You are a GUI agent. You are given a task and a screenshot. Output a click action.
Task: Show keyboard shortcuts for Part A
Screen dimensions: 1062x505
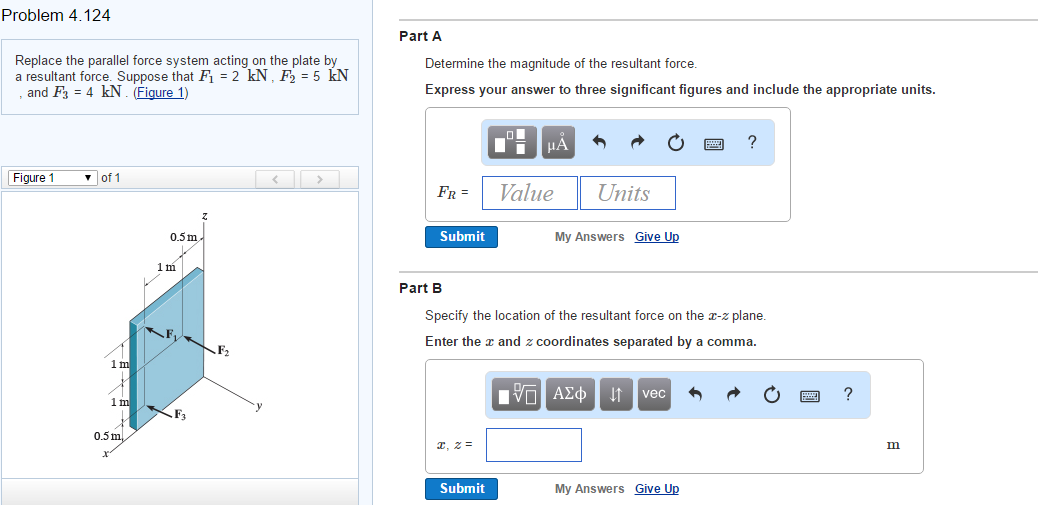(x=714, y=144)
